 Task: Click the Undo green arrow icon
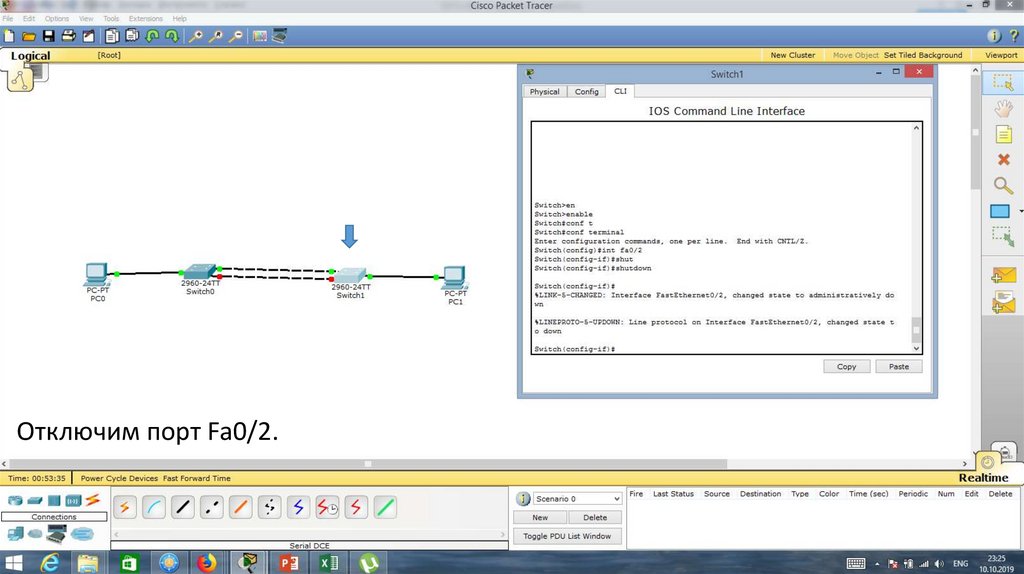[x=152, y=37]
